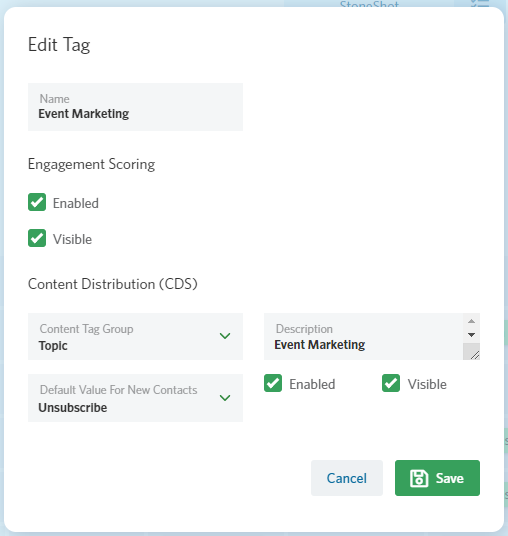
Task: Click inside the Description text area
Action: tap(364, 336)
